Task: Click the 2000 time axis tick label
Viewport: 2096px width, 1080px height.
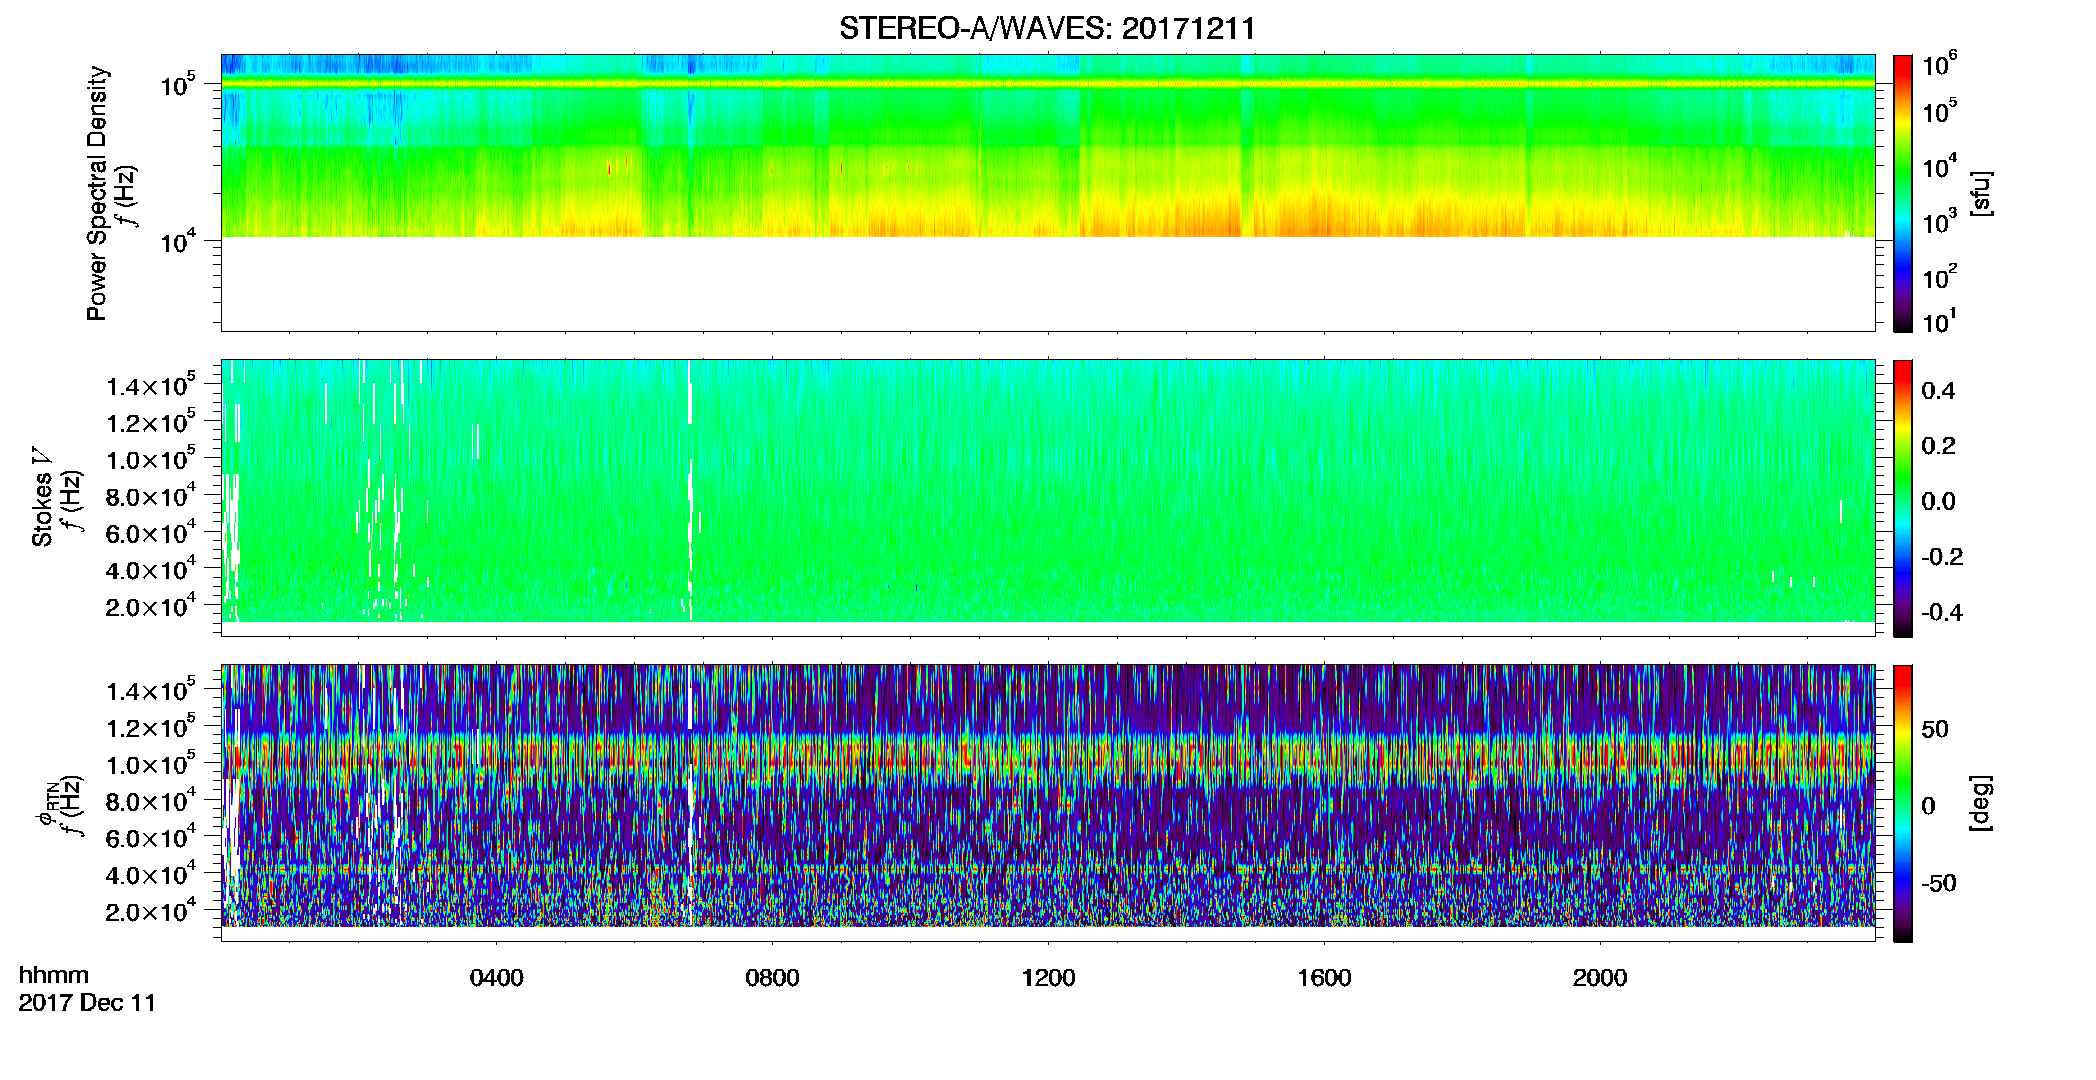Action: tap(1600, 978)
